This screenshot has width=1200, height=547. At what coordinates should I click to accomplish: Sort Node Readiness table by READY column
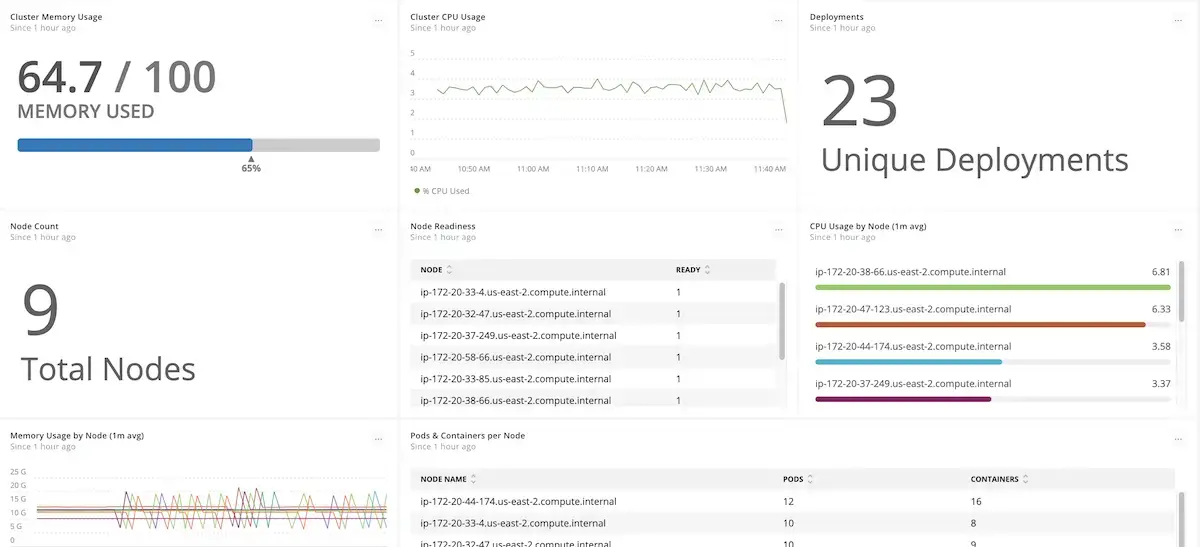pyautogui.click(x=693, y=270)
